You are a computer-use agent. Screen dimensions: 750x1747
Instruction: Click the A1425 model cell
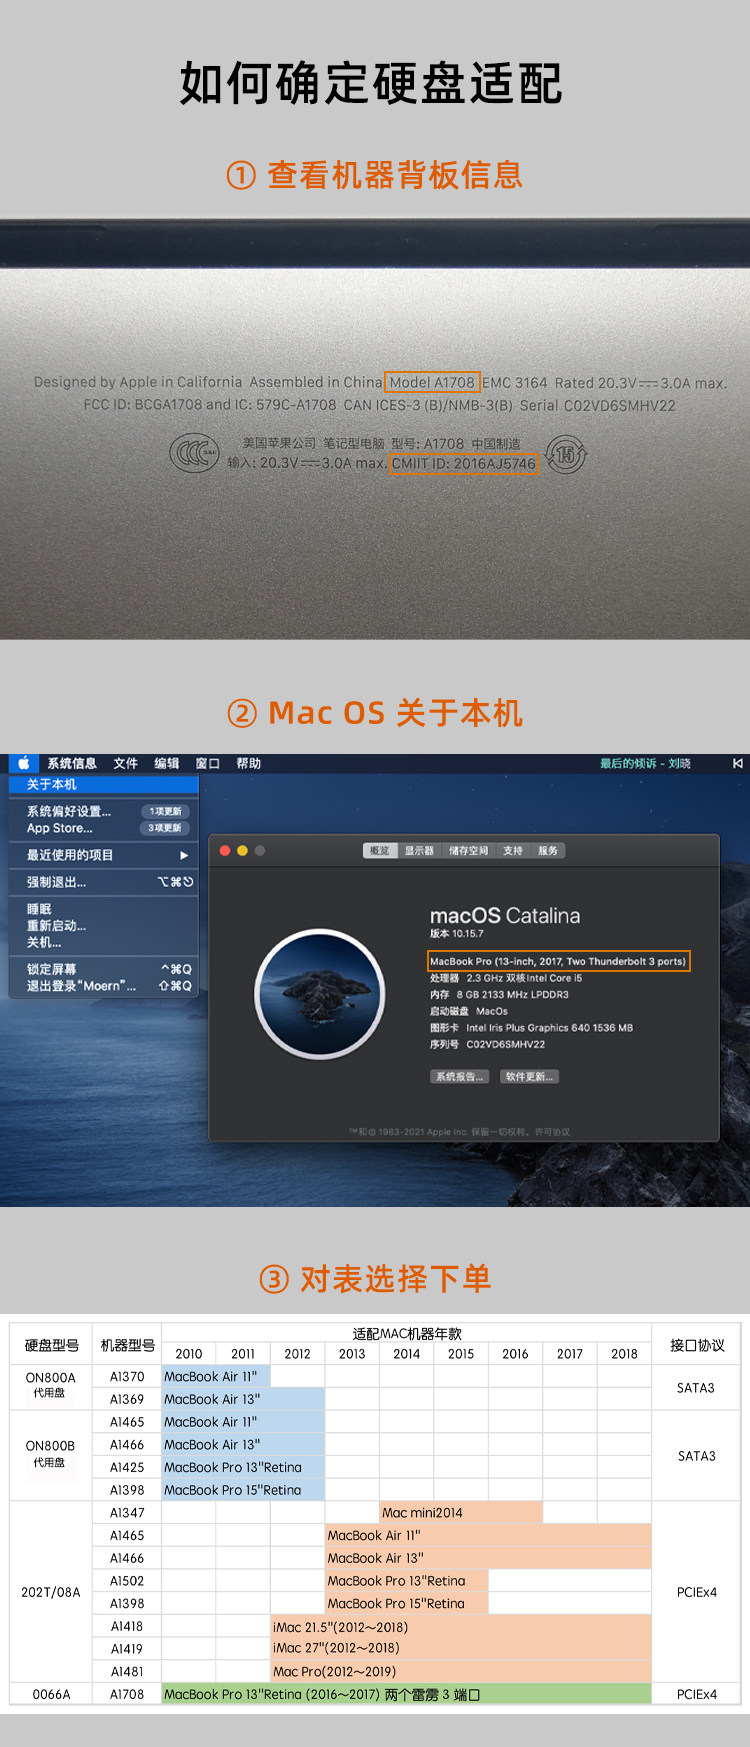(127, 1467)
